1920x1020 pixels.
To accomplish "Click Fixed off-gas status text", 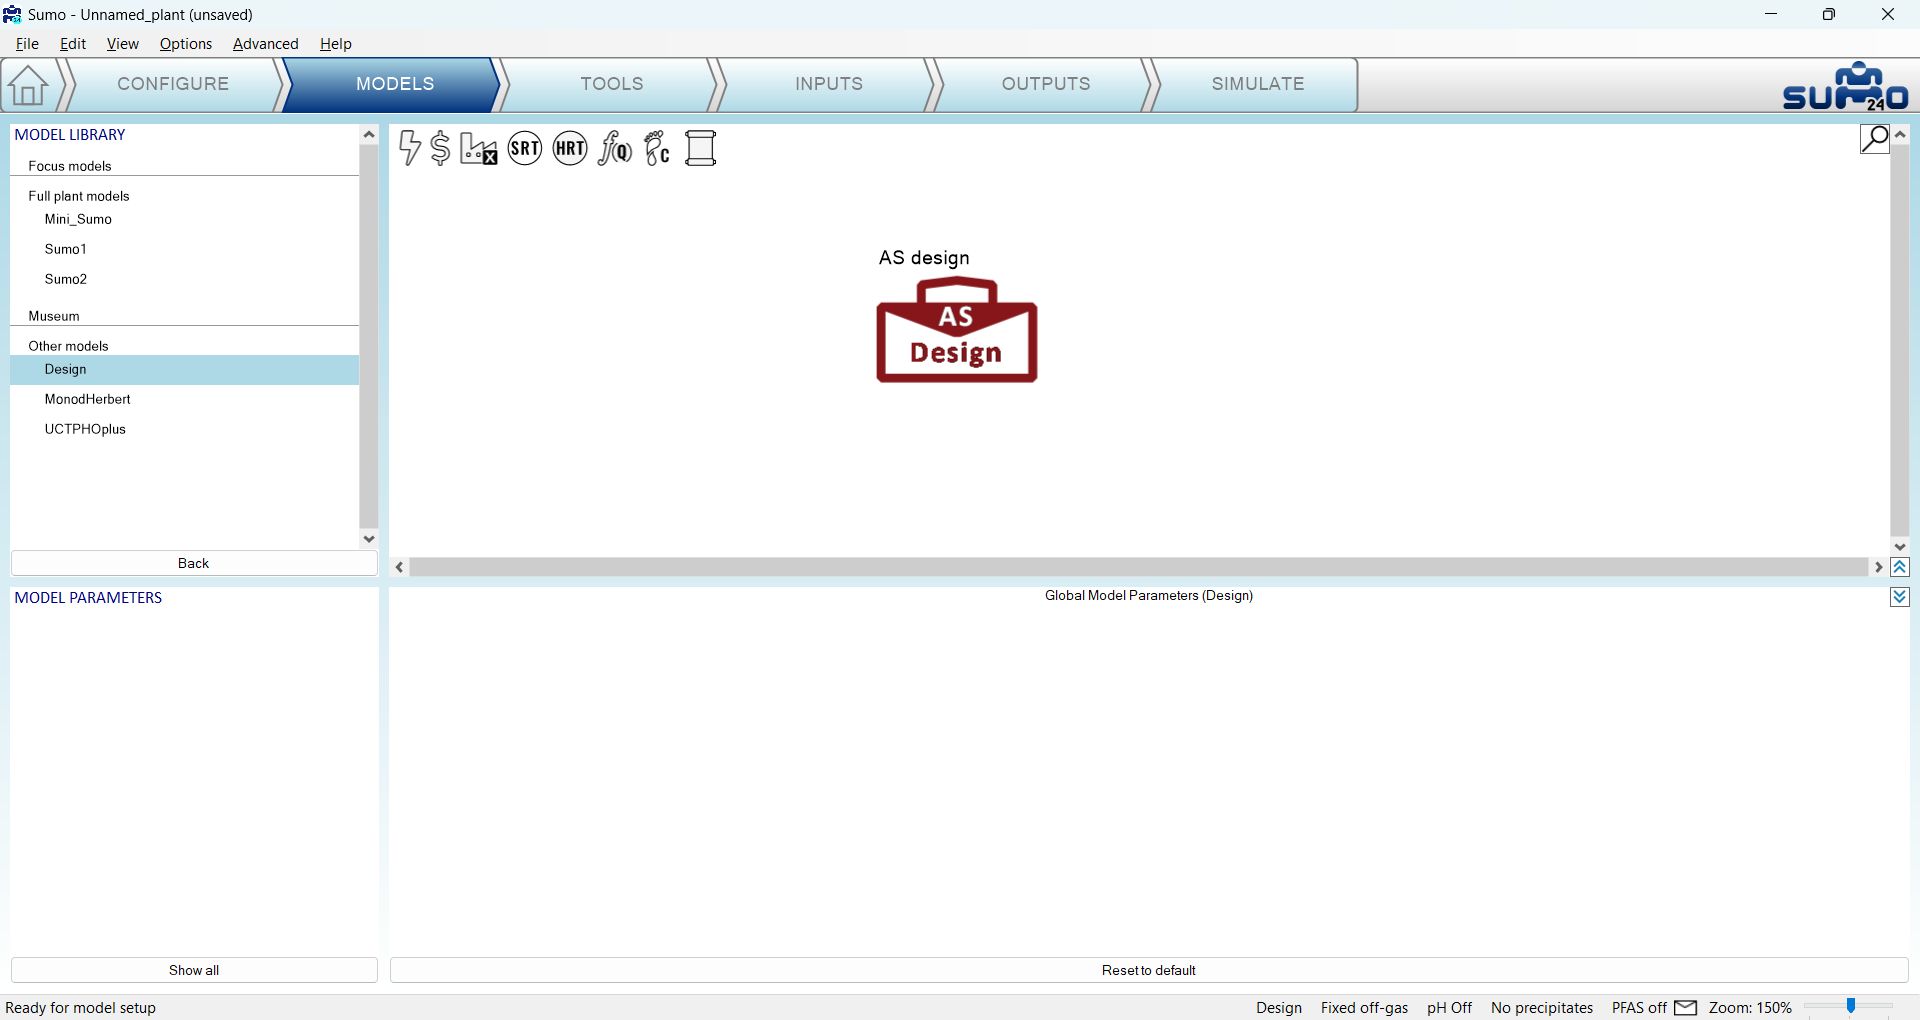I will [x=1364, y=1008].
